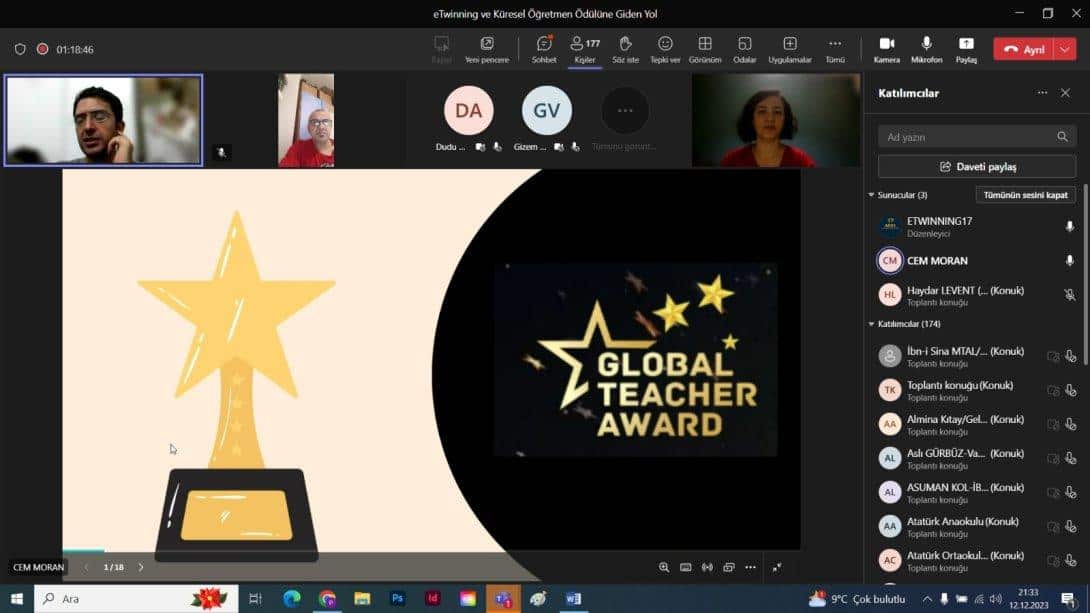Open shared content more options

pyautogui.click(x=750, y=567)
